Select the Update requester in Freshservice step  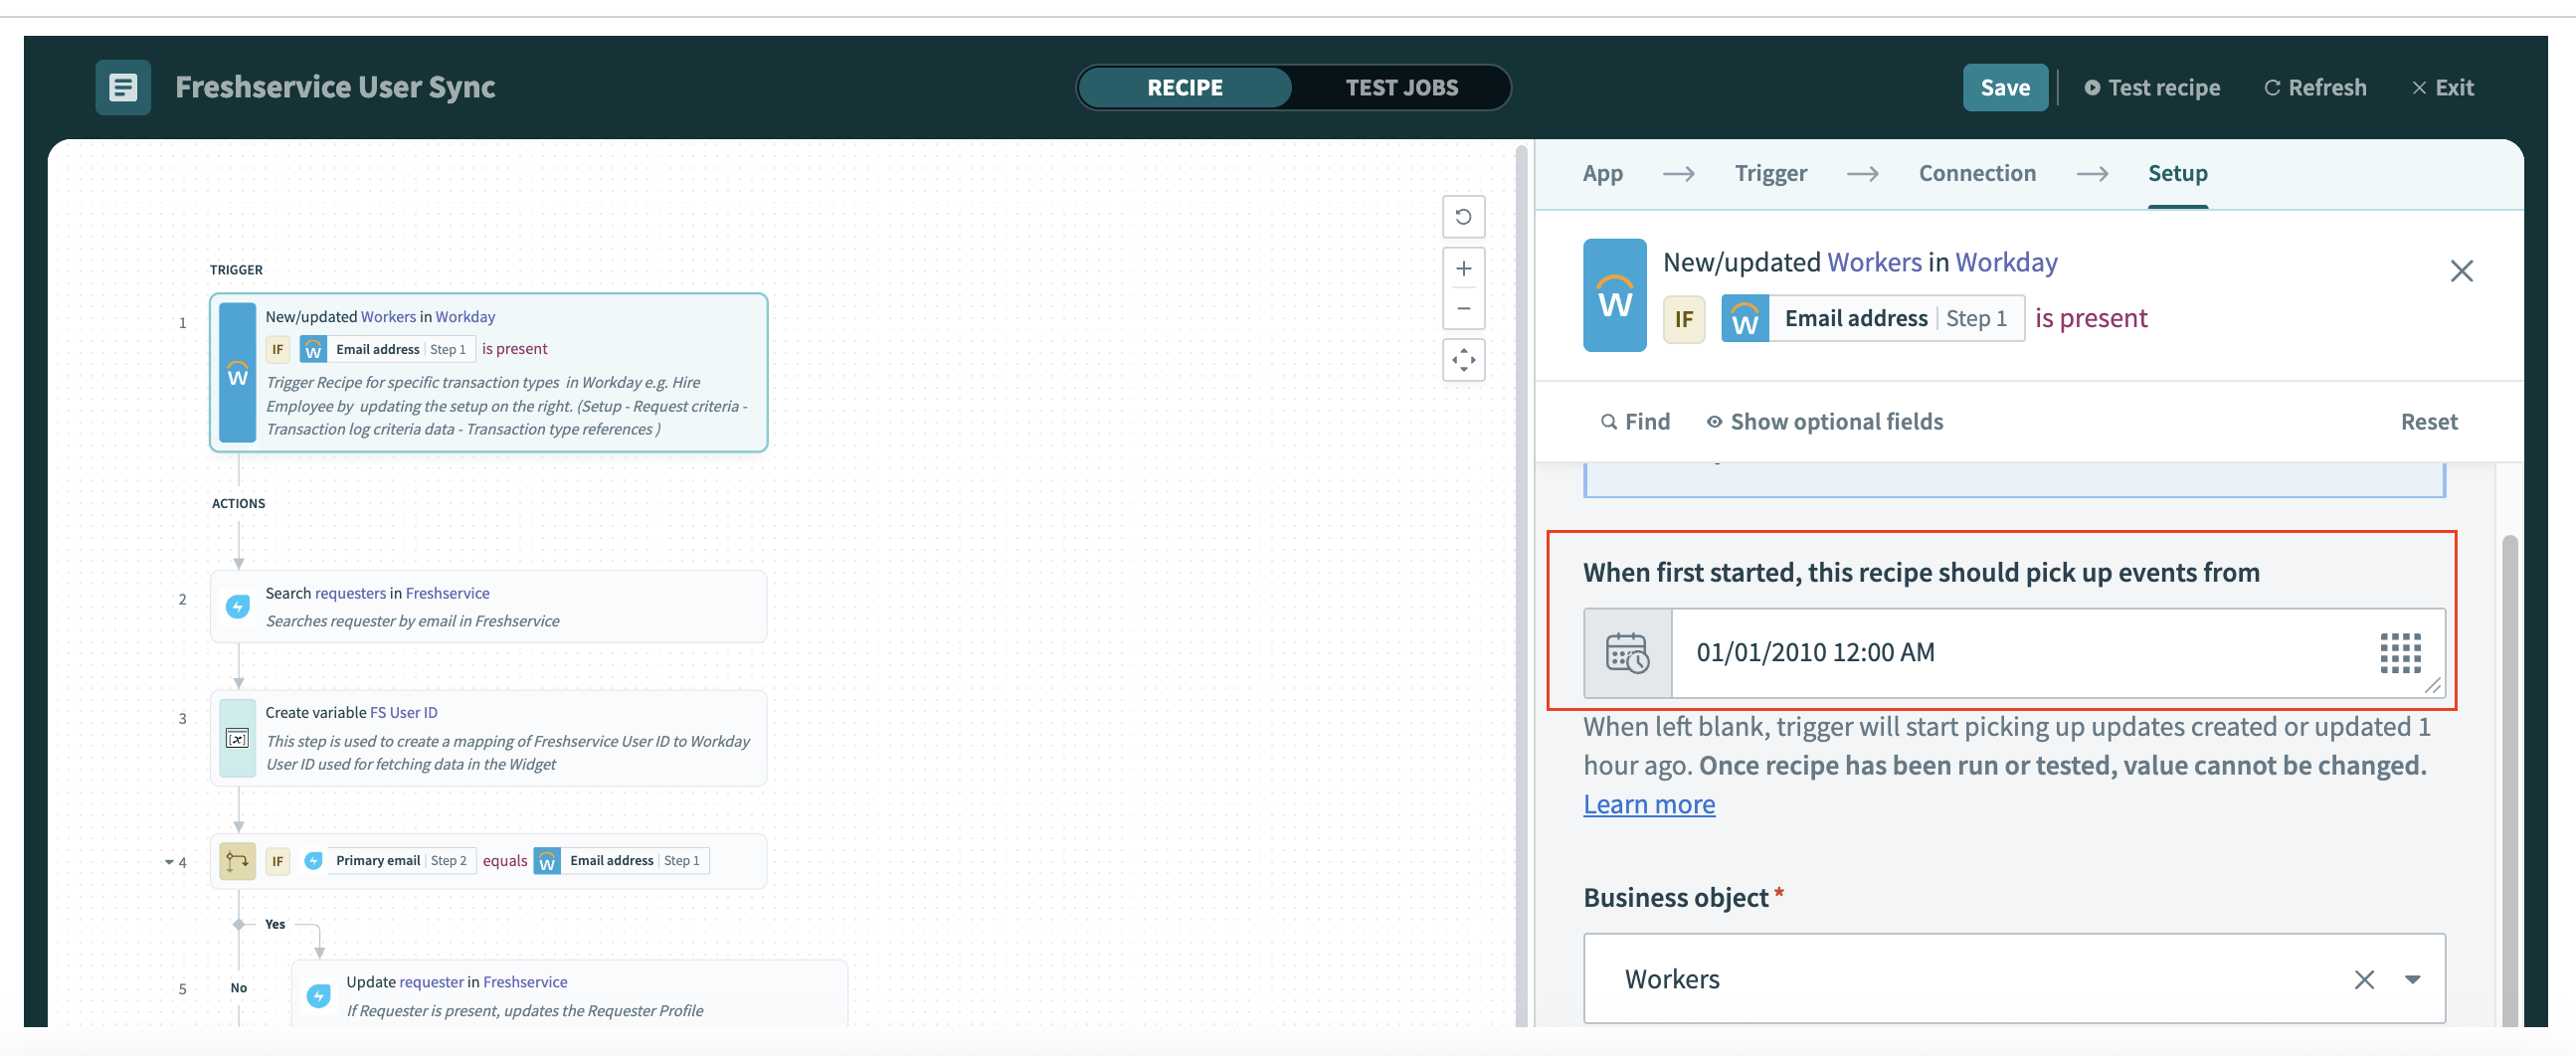pyautogui.click(x=570, y=995)
